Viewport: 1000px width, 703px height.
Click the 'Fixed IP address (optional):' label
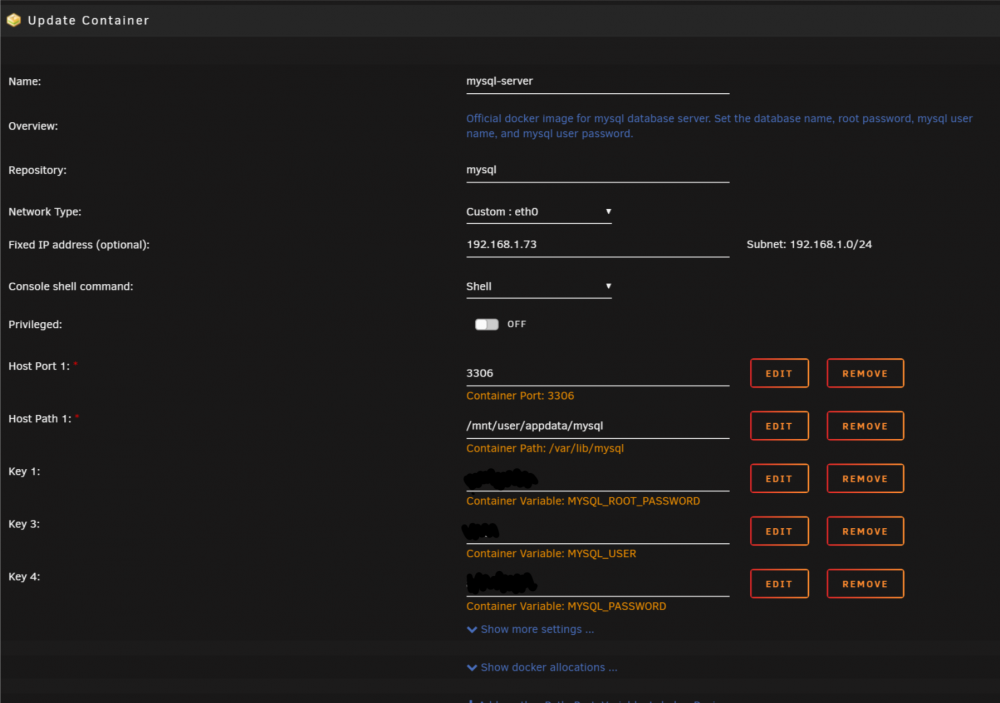79,245
